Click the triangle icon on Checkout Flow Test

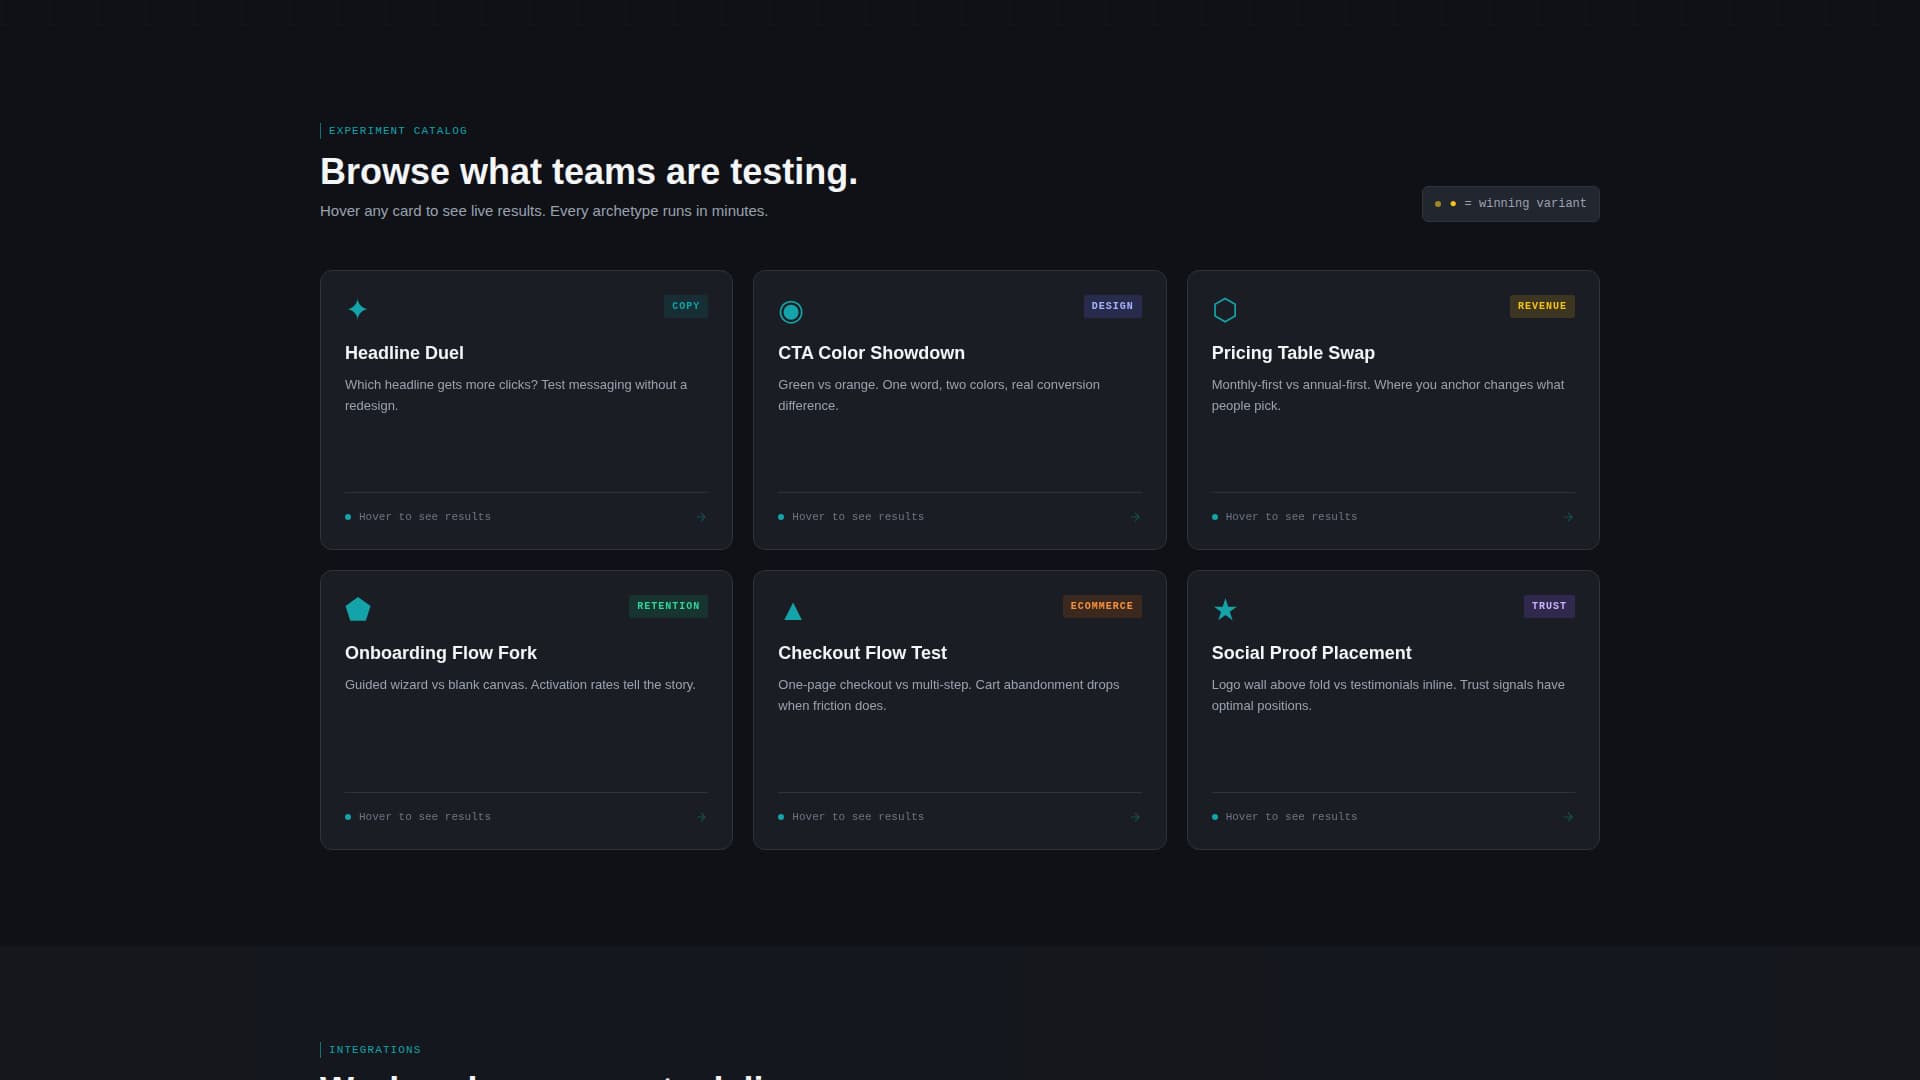792,611
